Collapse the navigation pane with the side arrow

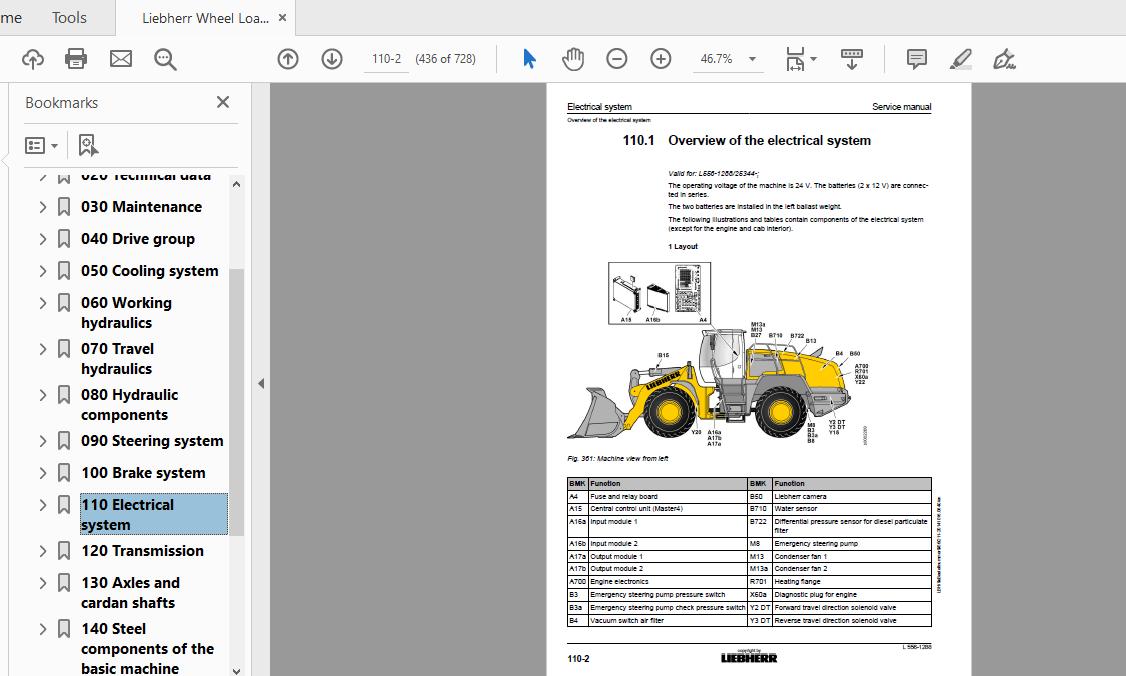(260, 383)
